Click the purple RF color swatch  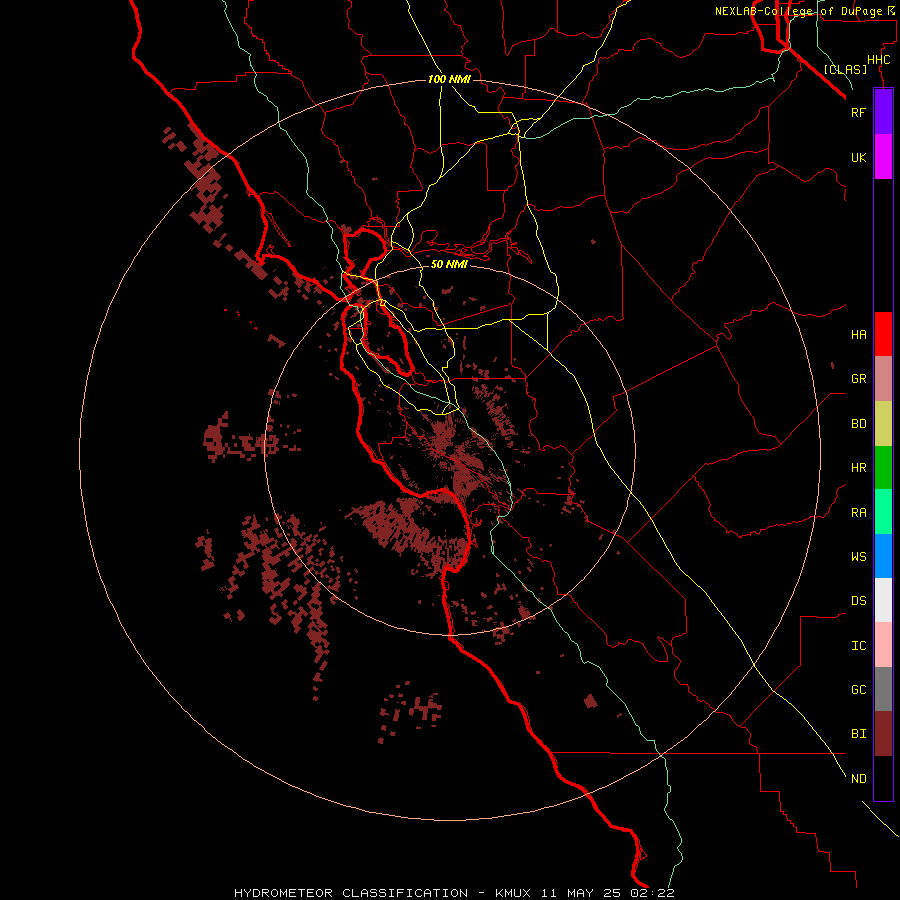[x=883, y=112]
